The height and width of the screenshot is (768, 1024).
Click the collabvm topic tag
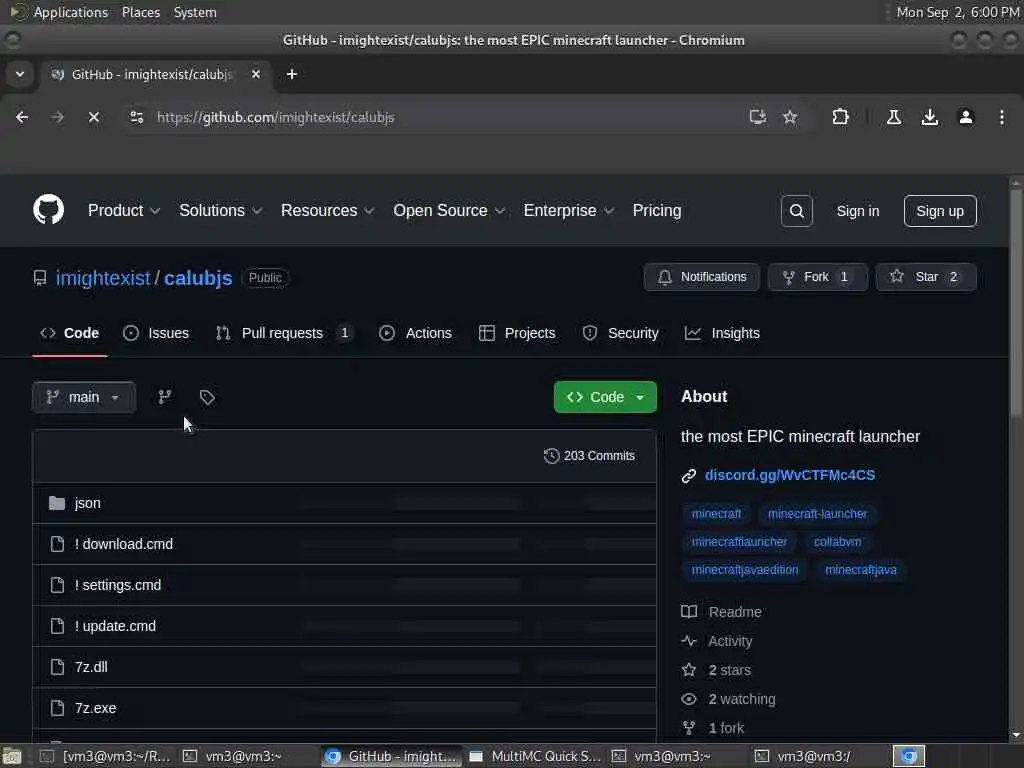837,542
